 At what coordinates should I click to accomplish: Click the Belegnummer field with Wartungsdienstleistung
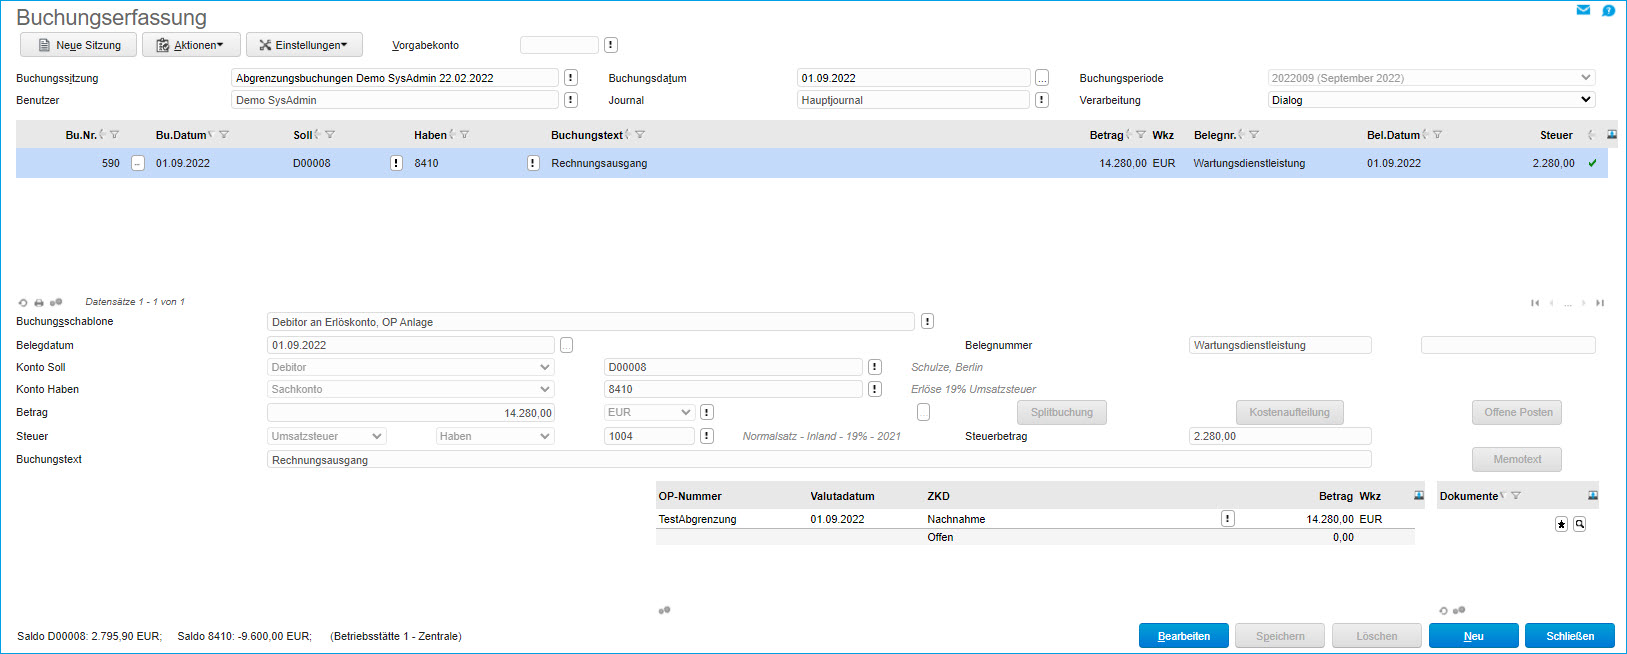(x=1280, y=345)
